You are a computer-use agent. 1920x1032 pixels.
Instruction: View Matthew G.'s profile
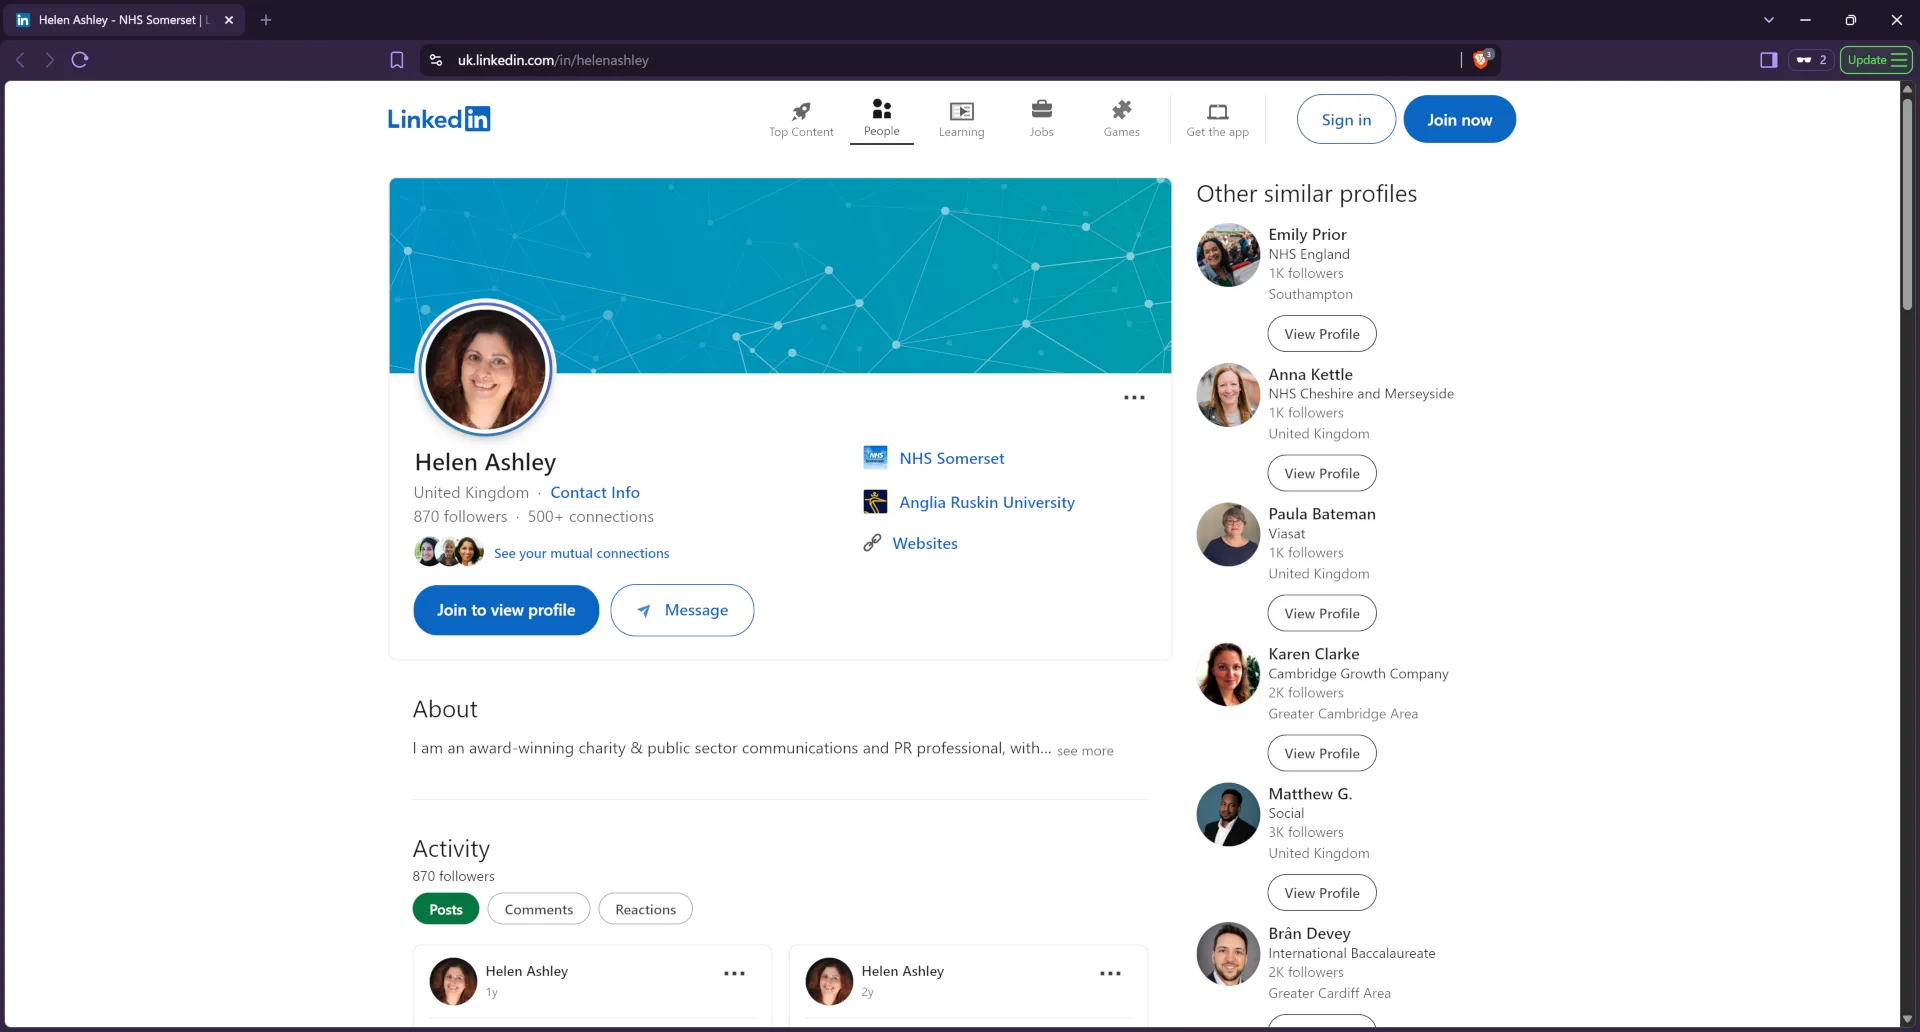[1322, 893]
